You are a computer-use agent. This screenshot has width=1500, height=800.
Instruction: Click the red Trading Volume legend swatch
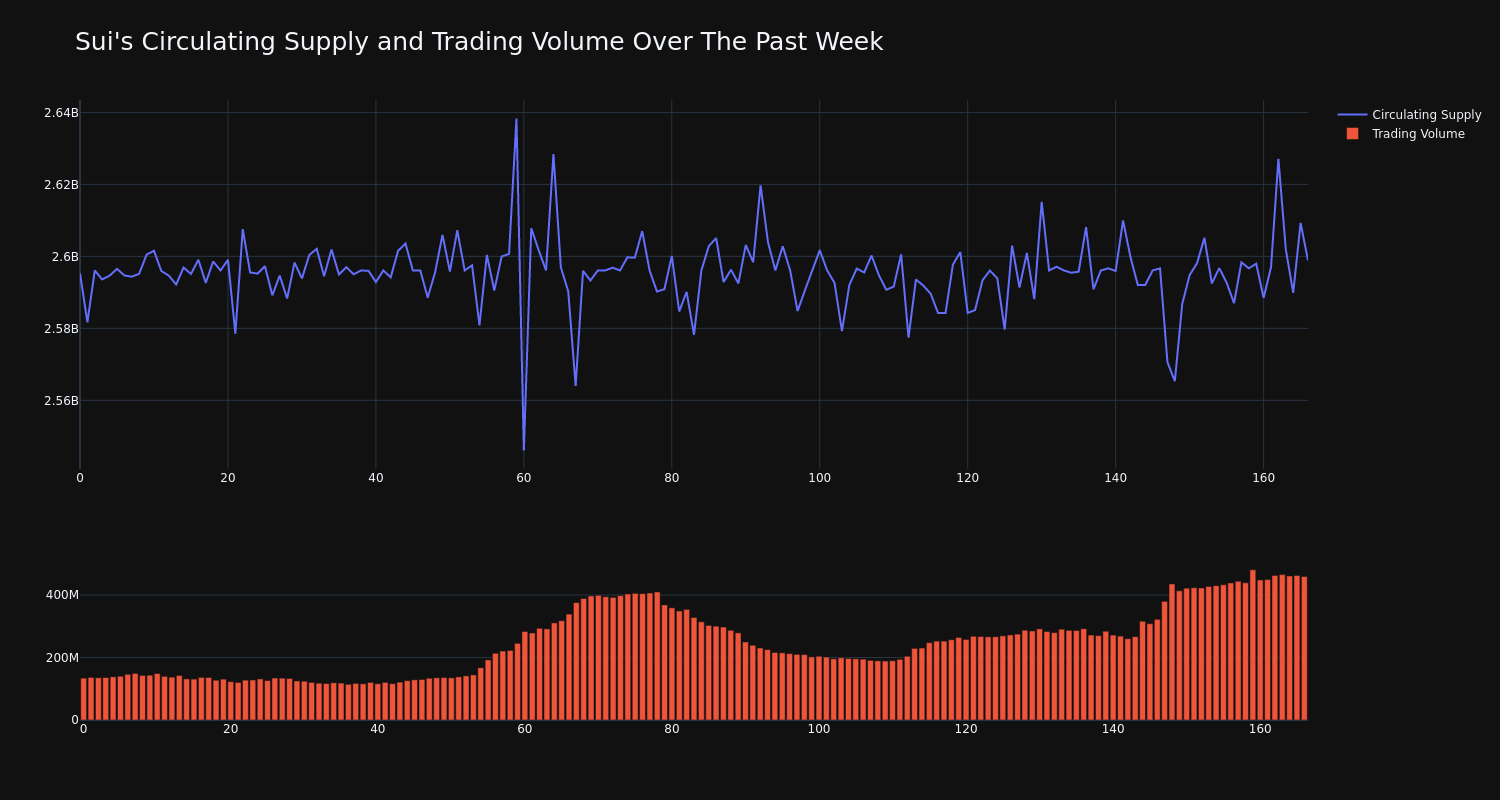tap(1352, 134)
